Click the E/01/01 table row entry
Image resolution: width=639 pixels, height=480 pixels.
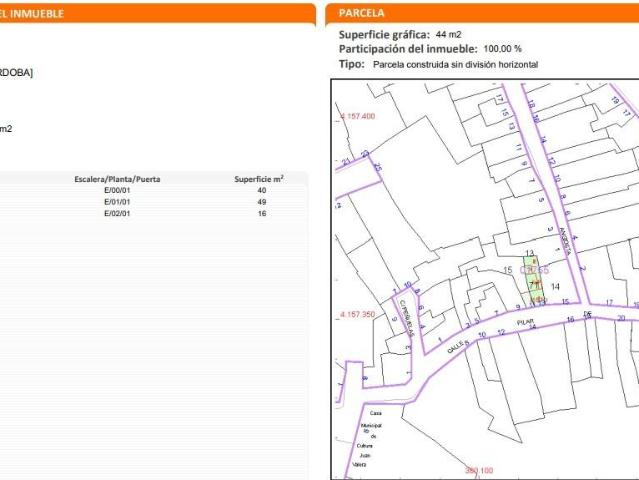(x=117, y=202)
